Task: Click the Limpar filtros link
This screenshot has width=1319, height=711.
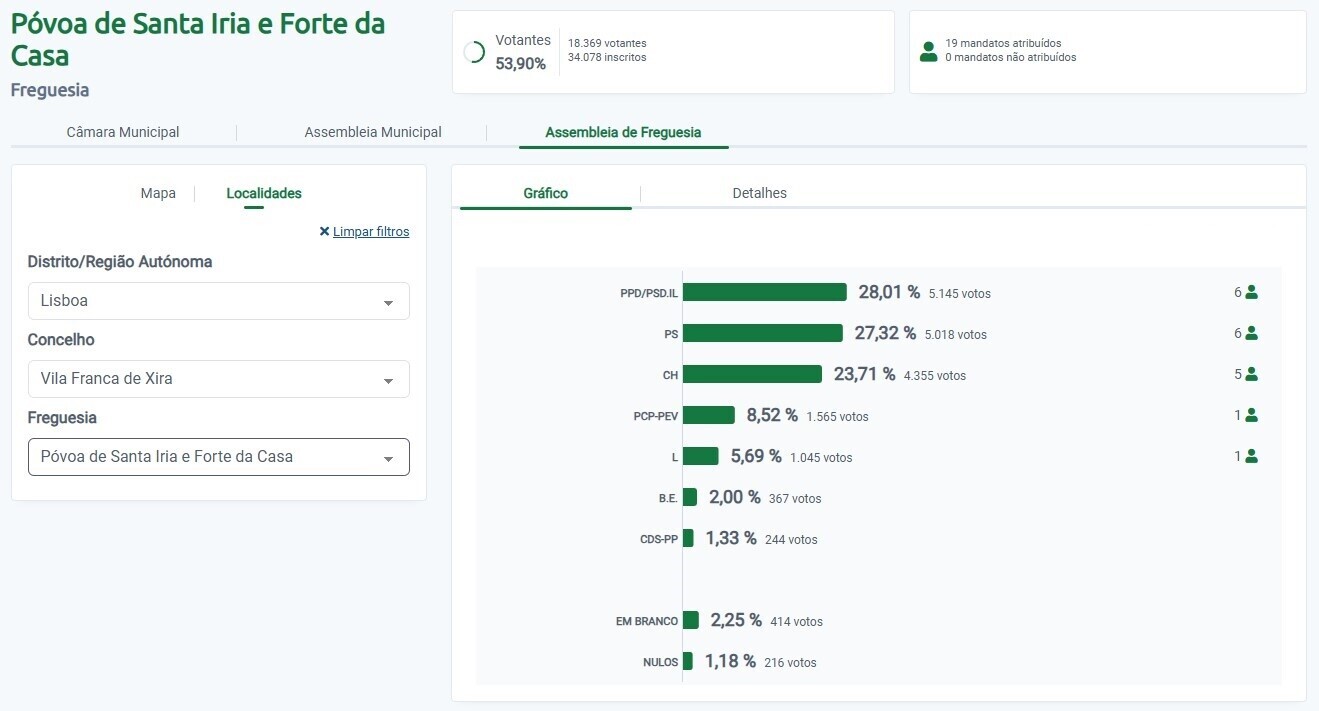Action: coord(371,231)
